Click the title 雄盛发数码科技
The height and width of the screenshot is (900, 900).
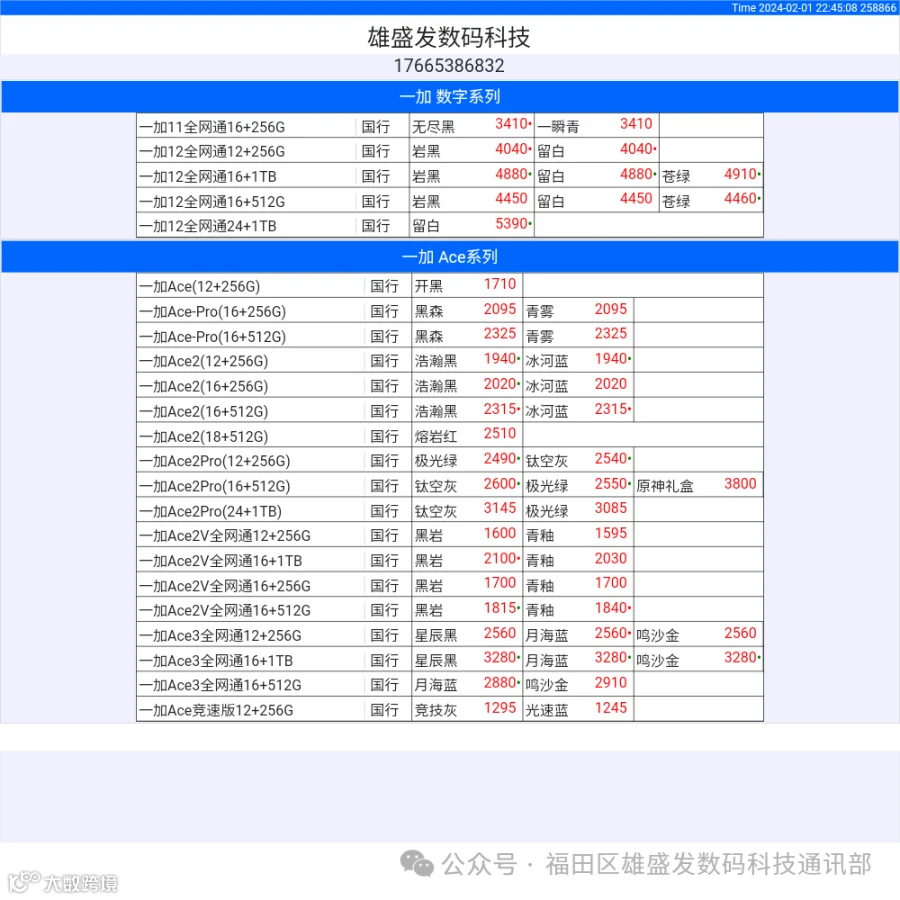[449, 37]
